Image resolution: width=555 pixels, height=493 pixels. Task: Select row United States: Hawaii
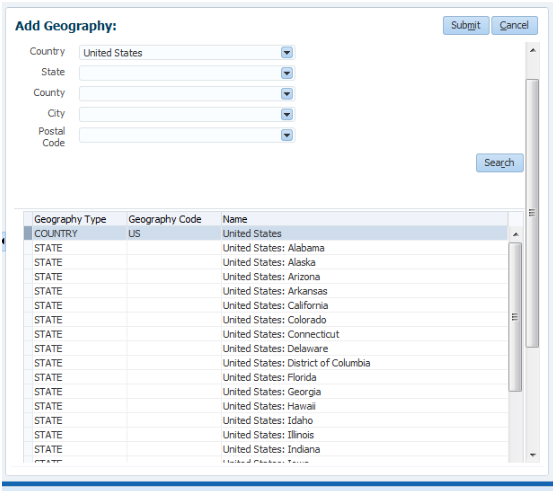pos(266,406)
